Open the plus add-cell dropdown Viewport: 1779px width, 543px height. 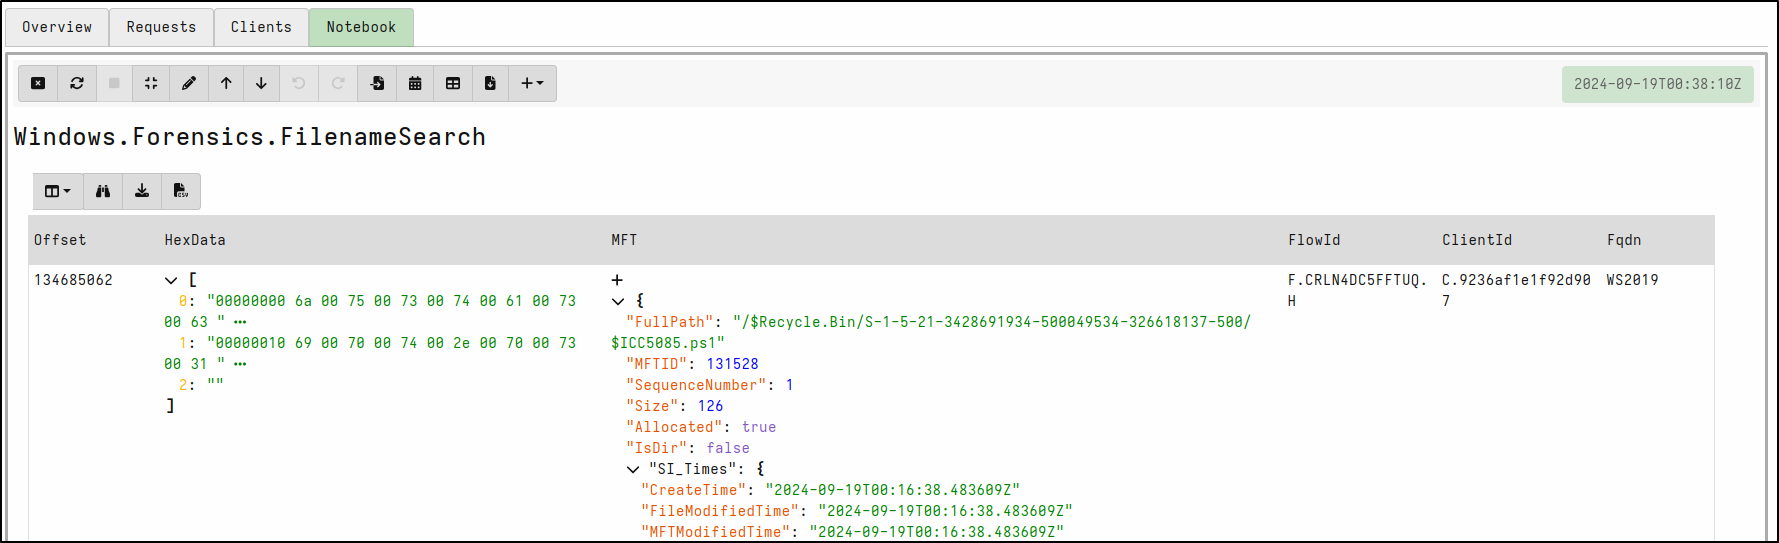pos(532,83)
